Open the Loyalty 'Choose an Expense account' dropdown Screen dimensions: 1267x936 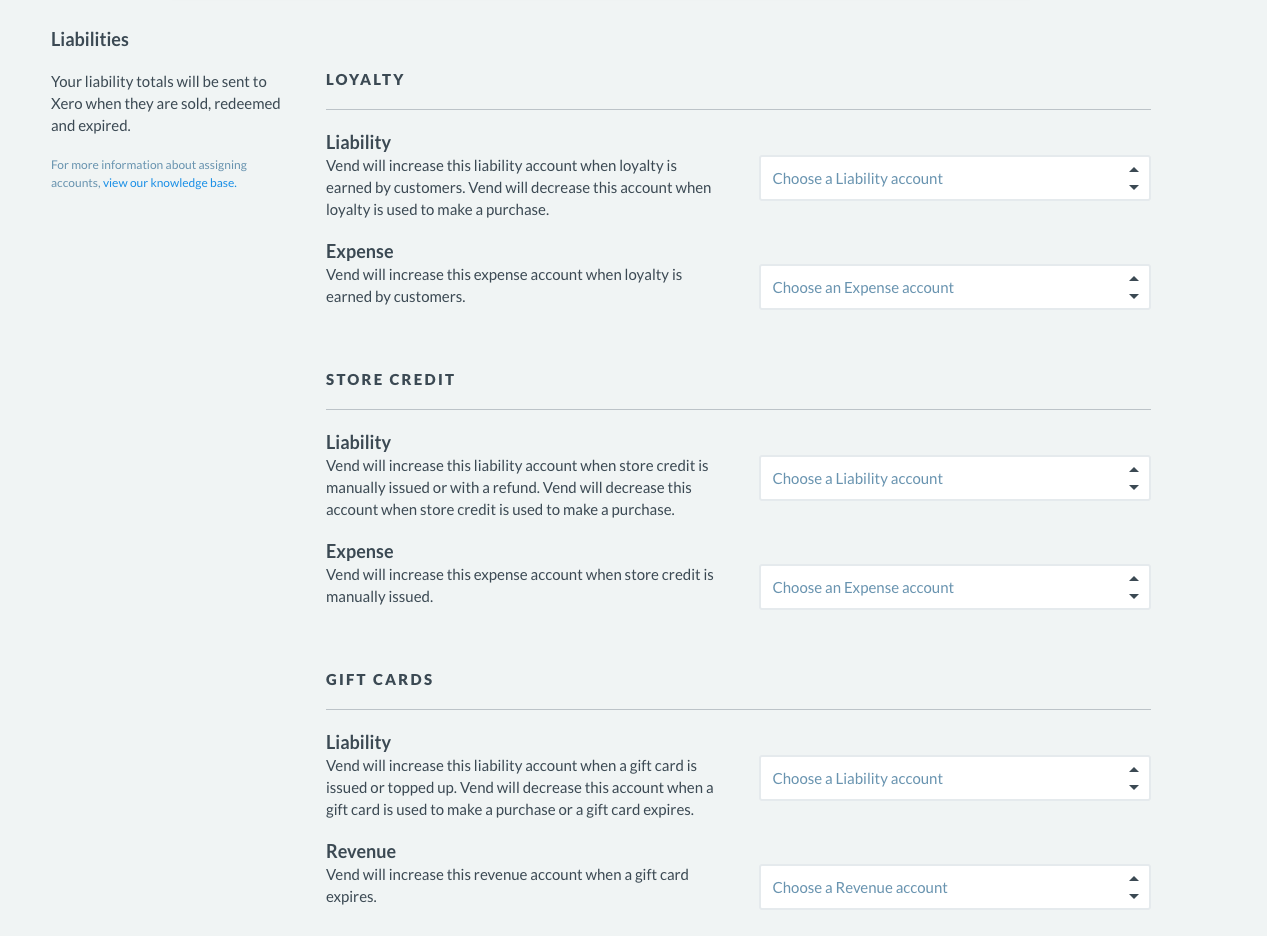tap(954, 287)
